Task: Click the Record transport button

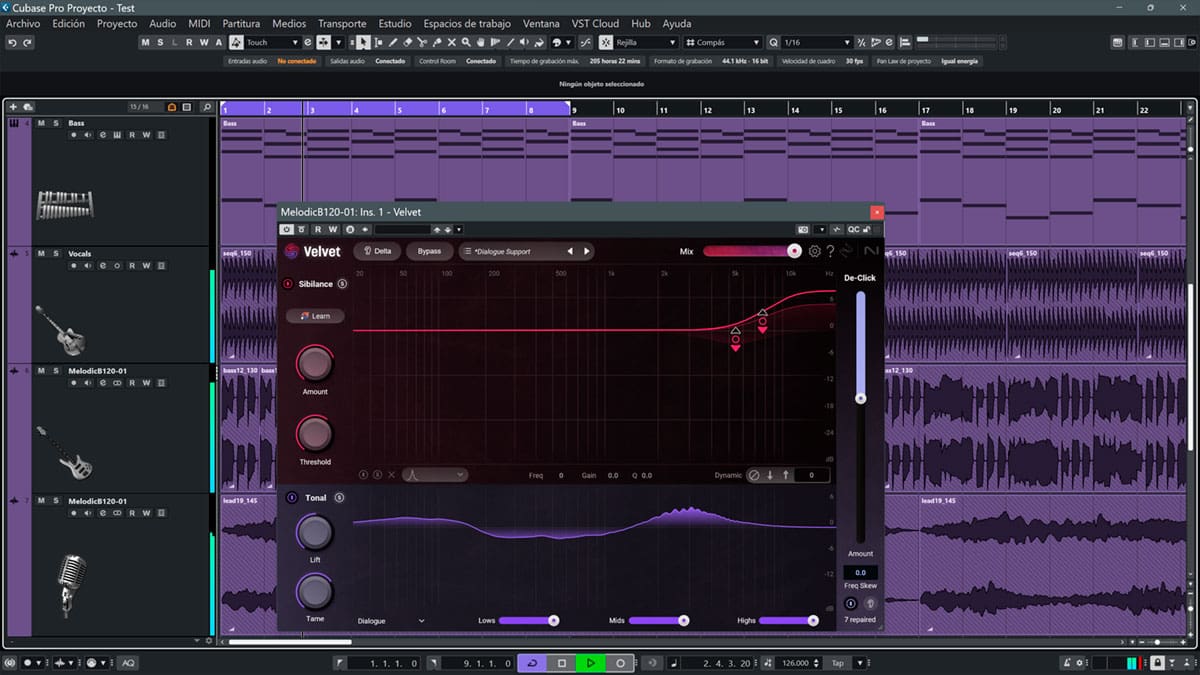Action: pos(620,663)
